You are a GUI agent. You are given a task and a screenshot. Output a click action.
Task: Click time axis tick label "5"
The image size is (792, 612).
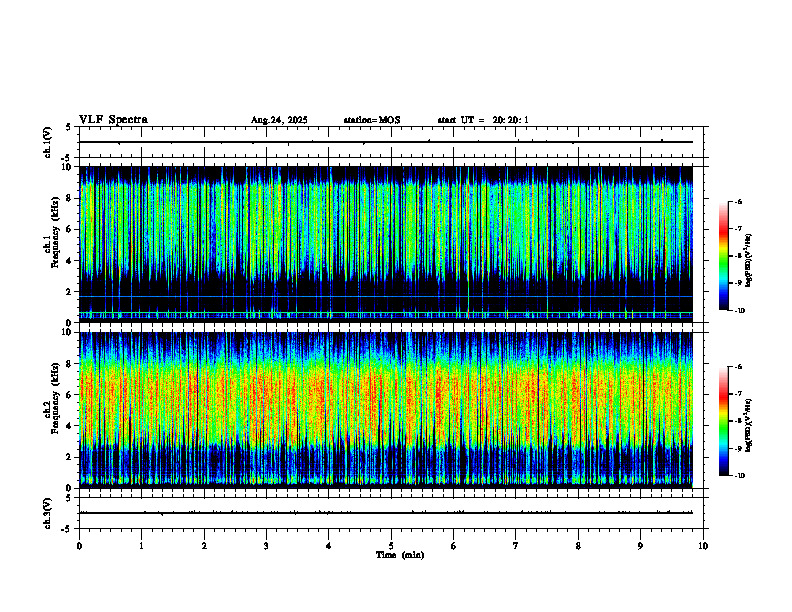[x=391, y=546]
